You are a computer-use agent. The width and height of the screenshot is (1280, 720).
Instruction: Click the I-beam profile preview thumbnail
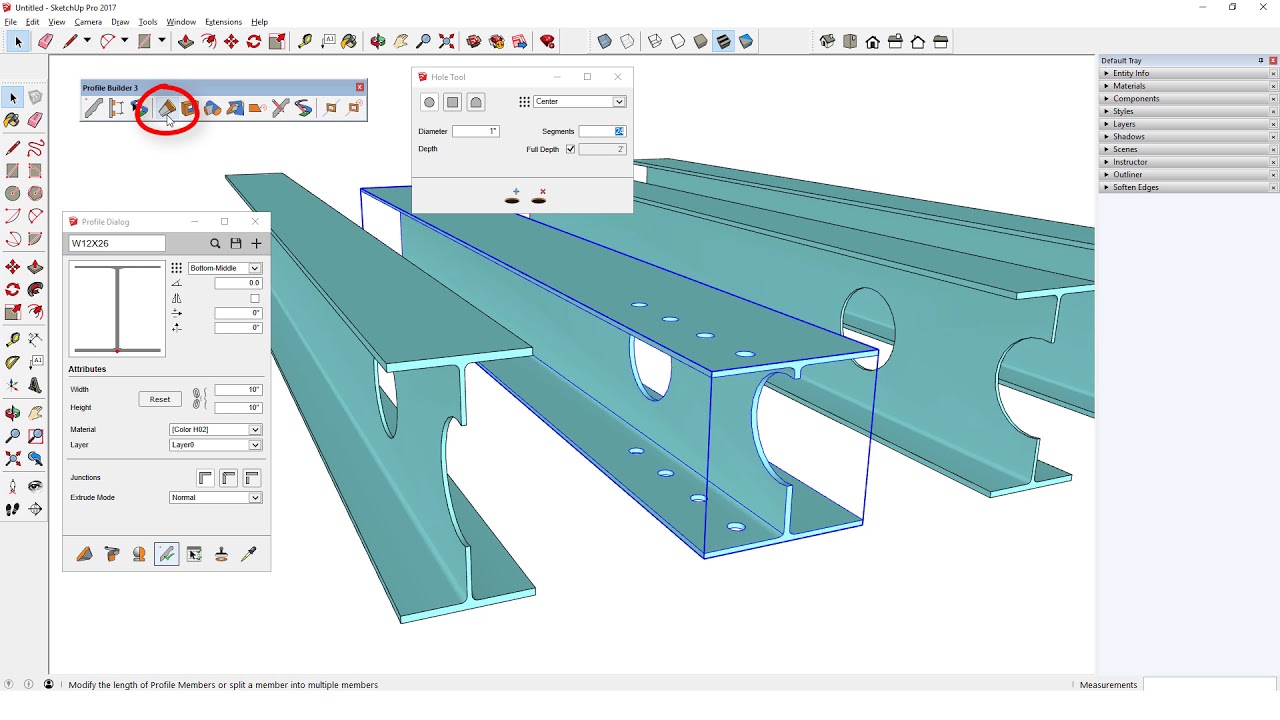click(117, 308)
